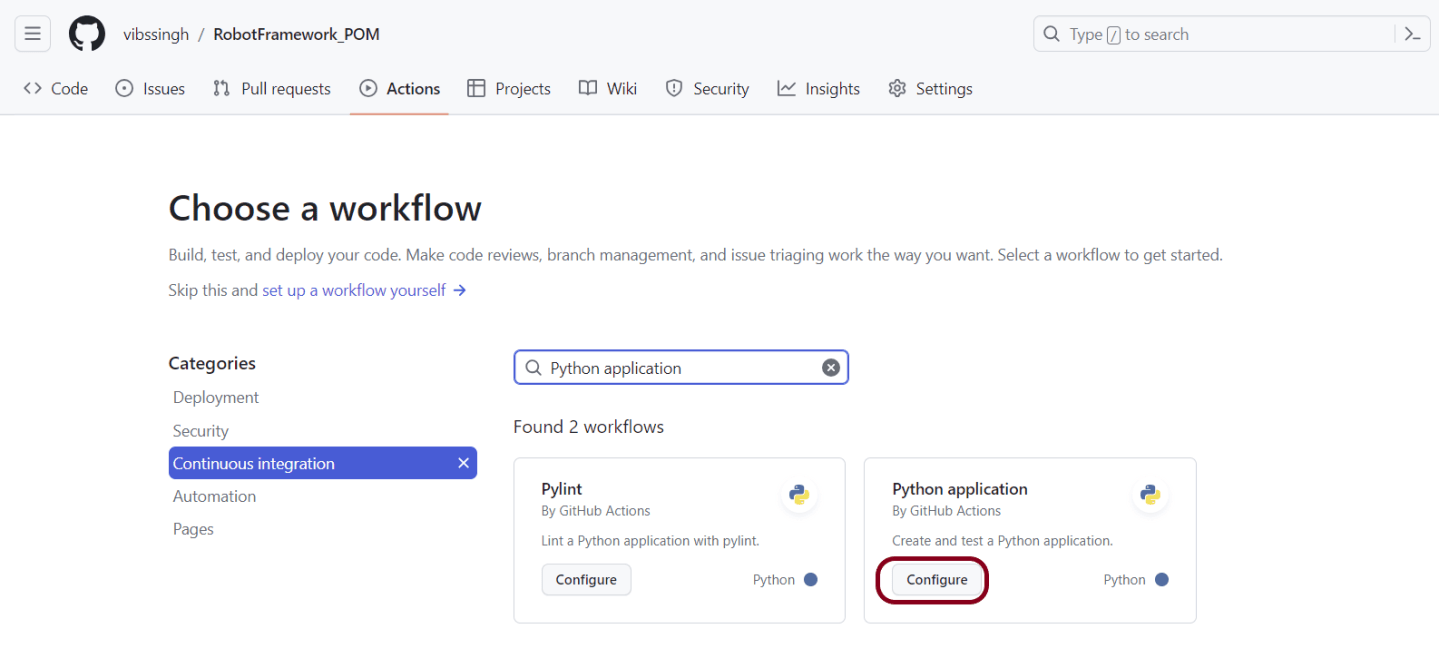Select the Pages category

pyautogui.click(x=193, y=529)
